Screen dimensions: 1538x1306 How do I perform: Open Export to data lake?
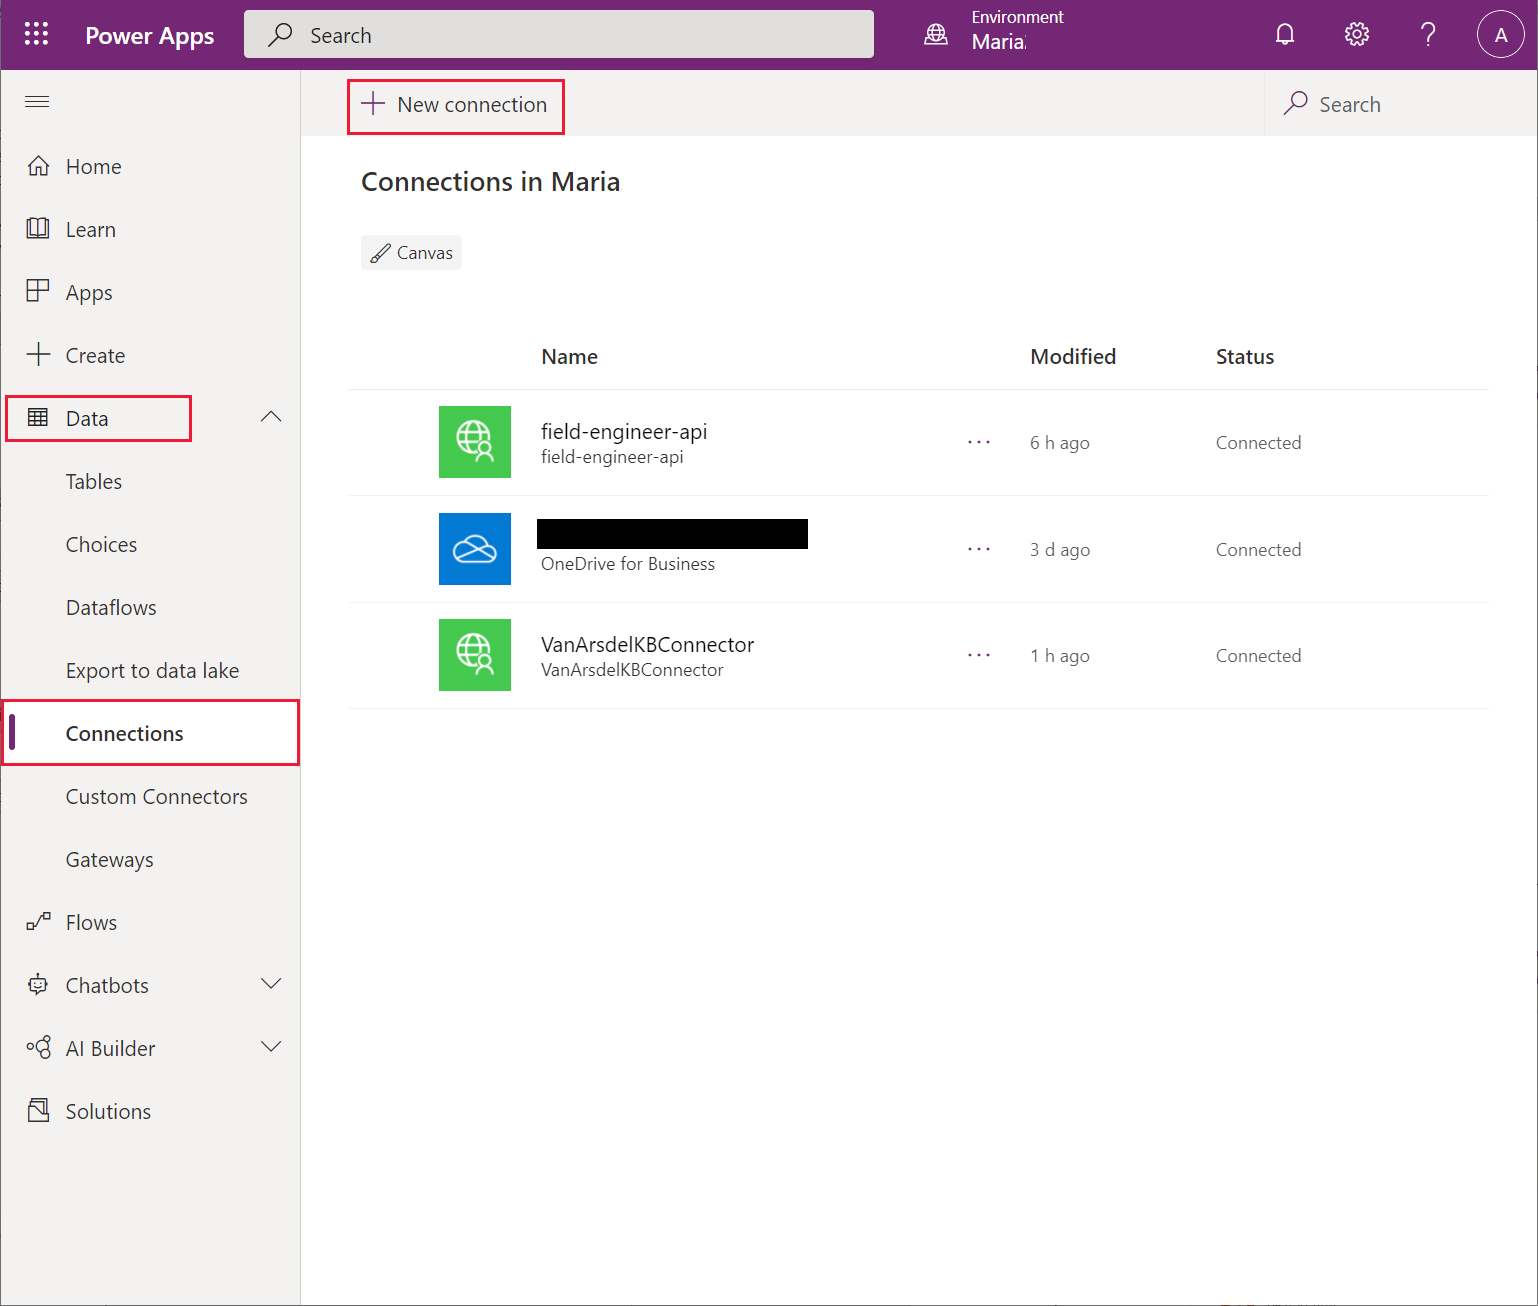tap(151, 670)
